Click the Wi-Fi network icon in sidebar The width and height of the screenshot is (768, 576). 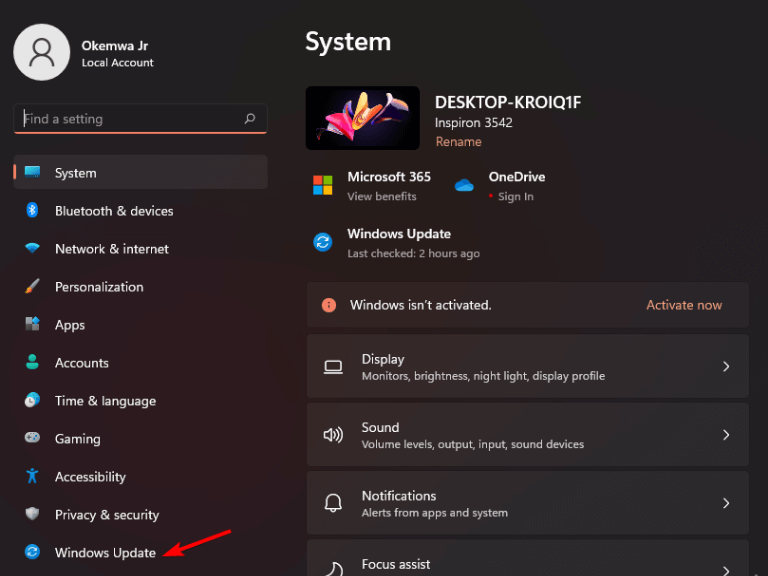pyautogui.click(x=32, y=248)
